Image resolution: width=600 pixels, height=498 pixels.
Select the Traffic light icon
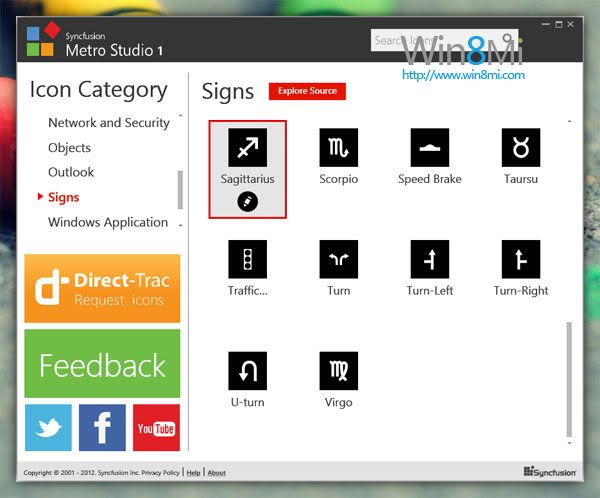[x=248, y=259]
